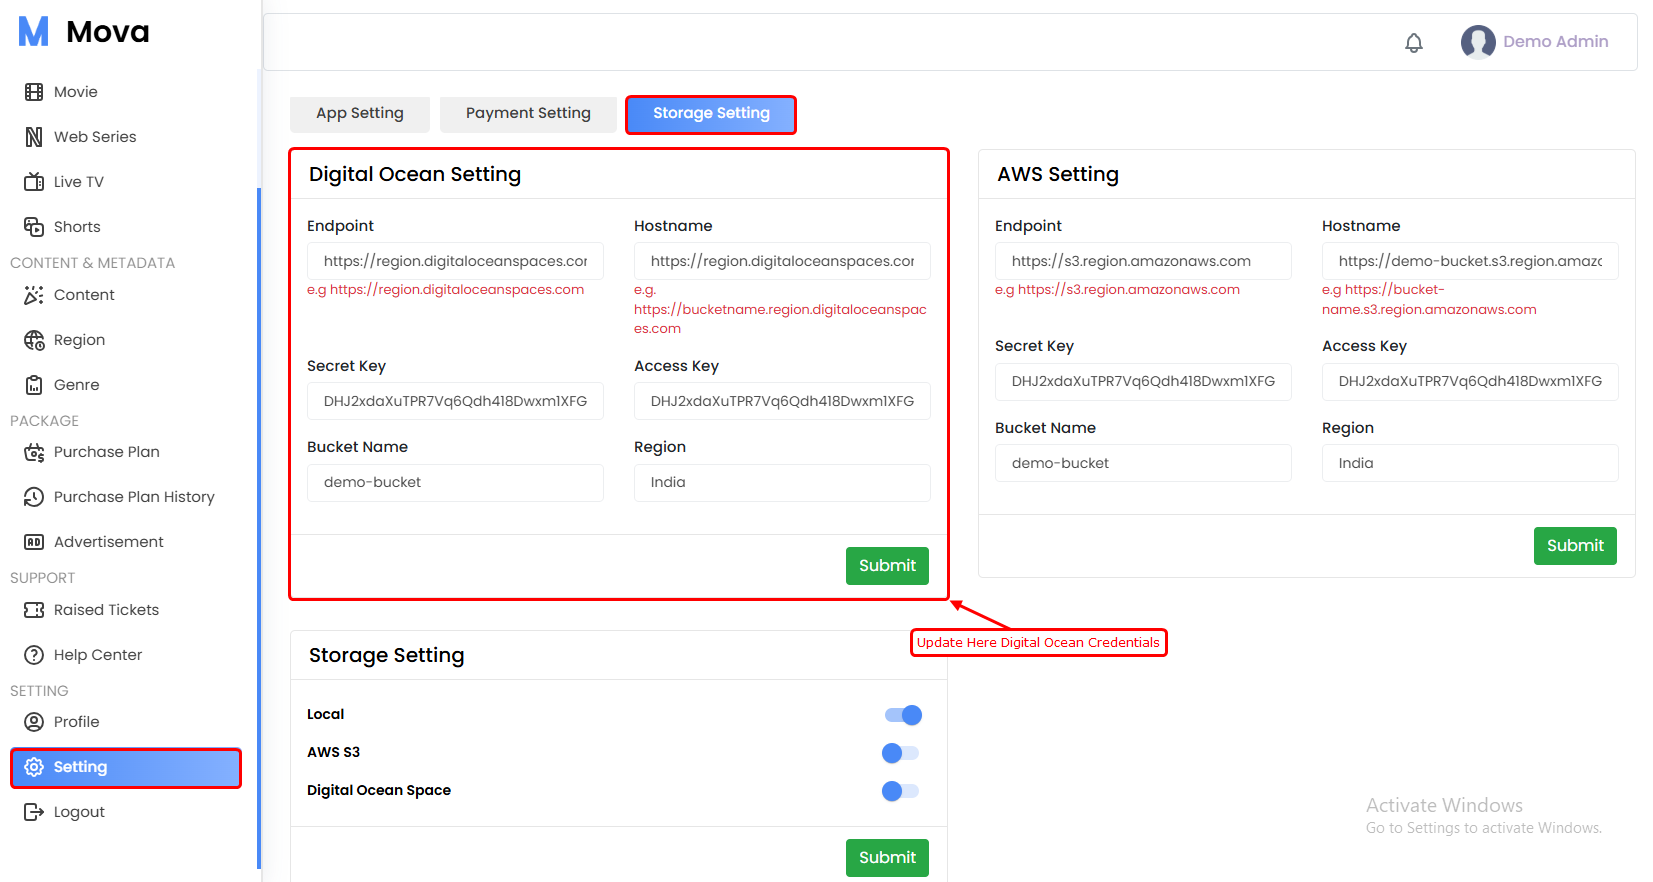1653x882 pixels.
Task: Submit the Digital Ocean Setting form
Action: pyautogui.click(x=887, y=566)
